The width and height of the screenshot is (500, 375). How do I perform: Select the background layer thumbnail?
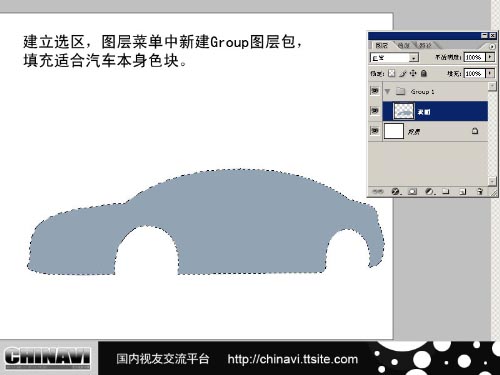click(x=394, y=131)
